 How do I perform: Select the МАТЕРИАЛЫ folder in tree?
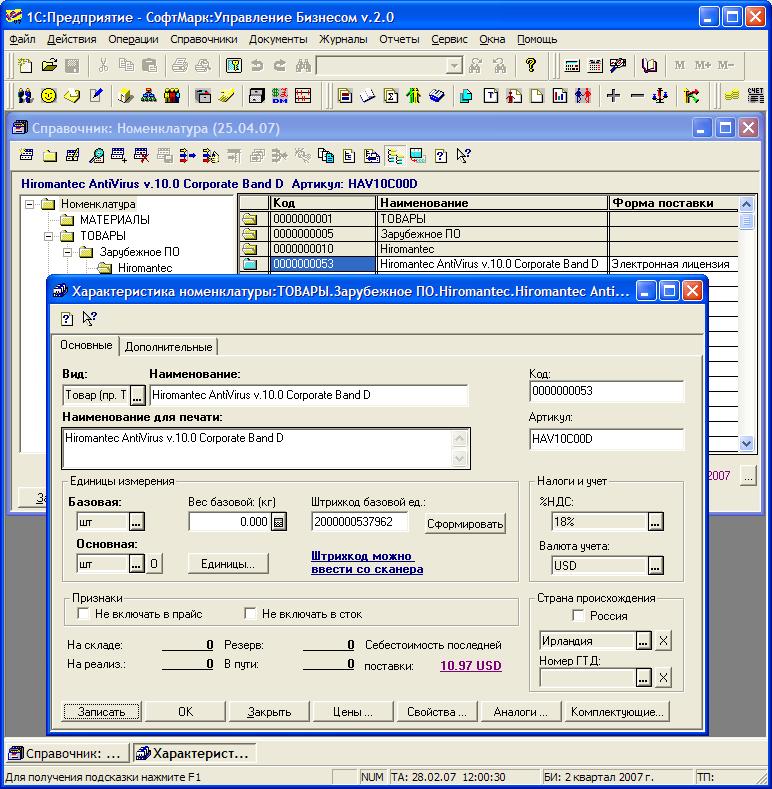coord(114,220)
